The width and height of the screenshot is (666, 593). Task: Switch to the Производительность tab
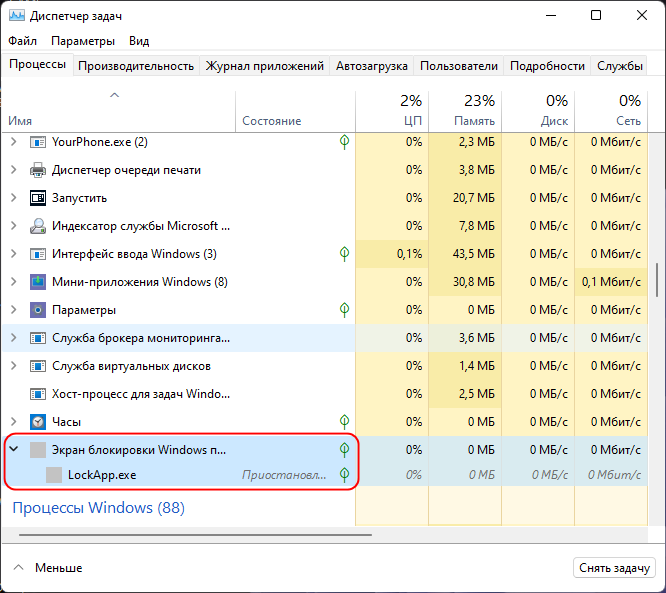[x=136, y=66]
